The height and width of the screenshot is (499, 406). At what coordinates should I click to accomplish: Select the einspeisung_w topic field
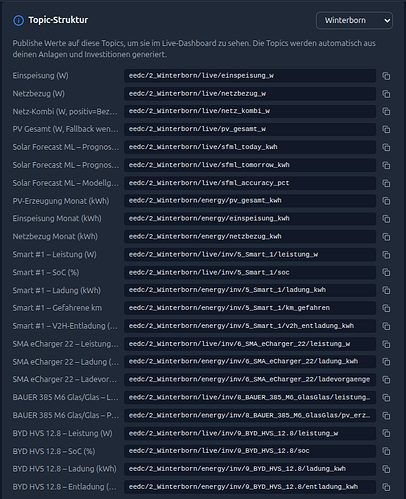tap(250, 76)
